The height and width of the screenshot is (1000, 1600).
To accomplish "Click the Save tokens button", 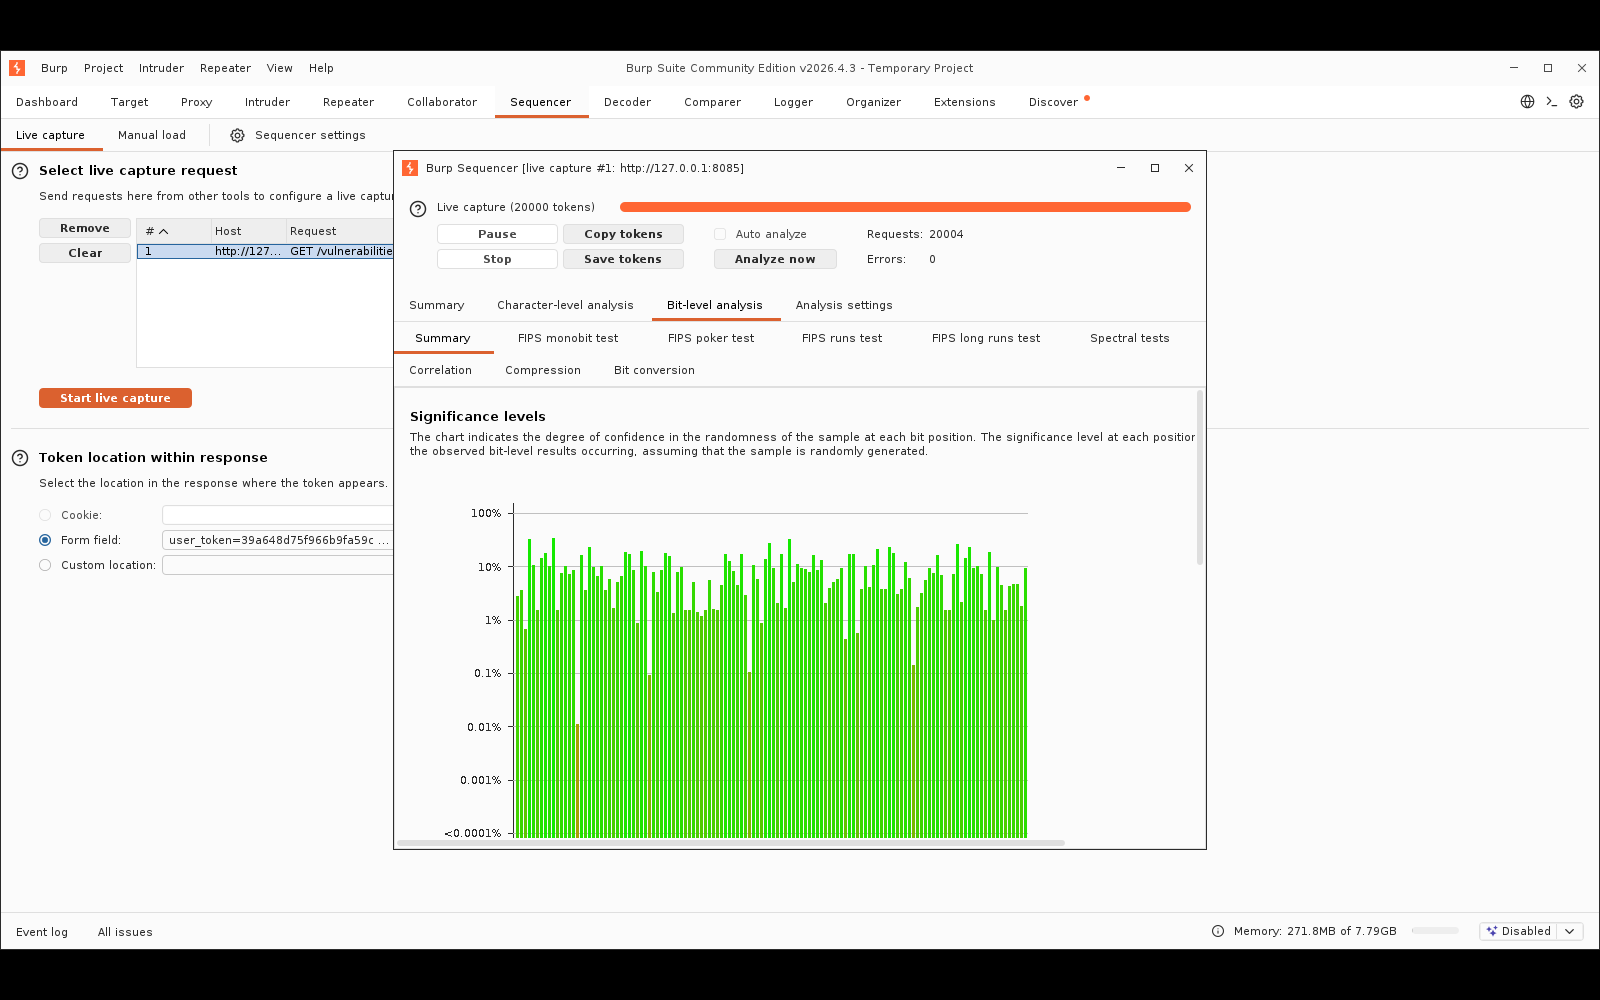I will [x=623, y=259].
